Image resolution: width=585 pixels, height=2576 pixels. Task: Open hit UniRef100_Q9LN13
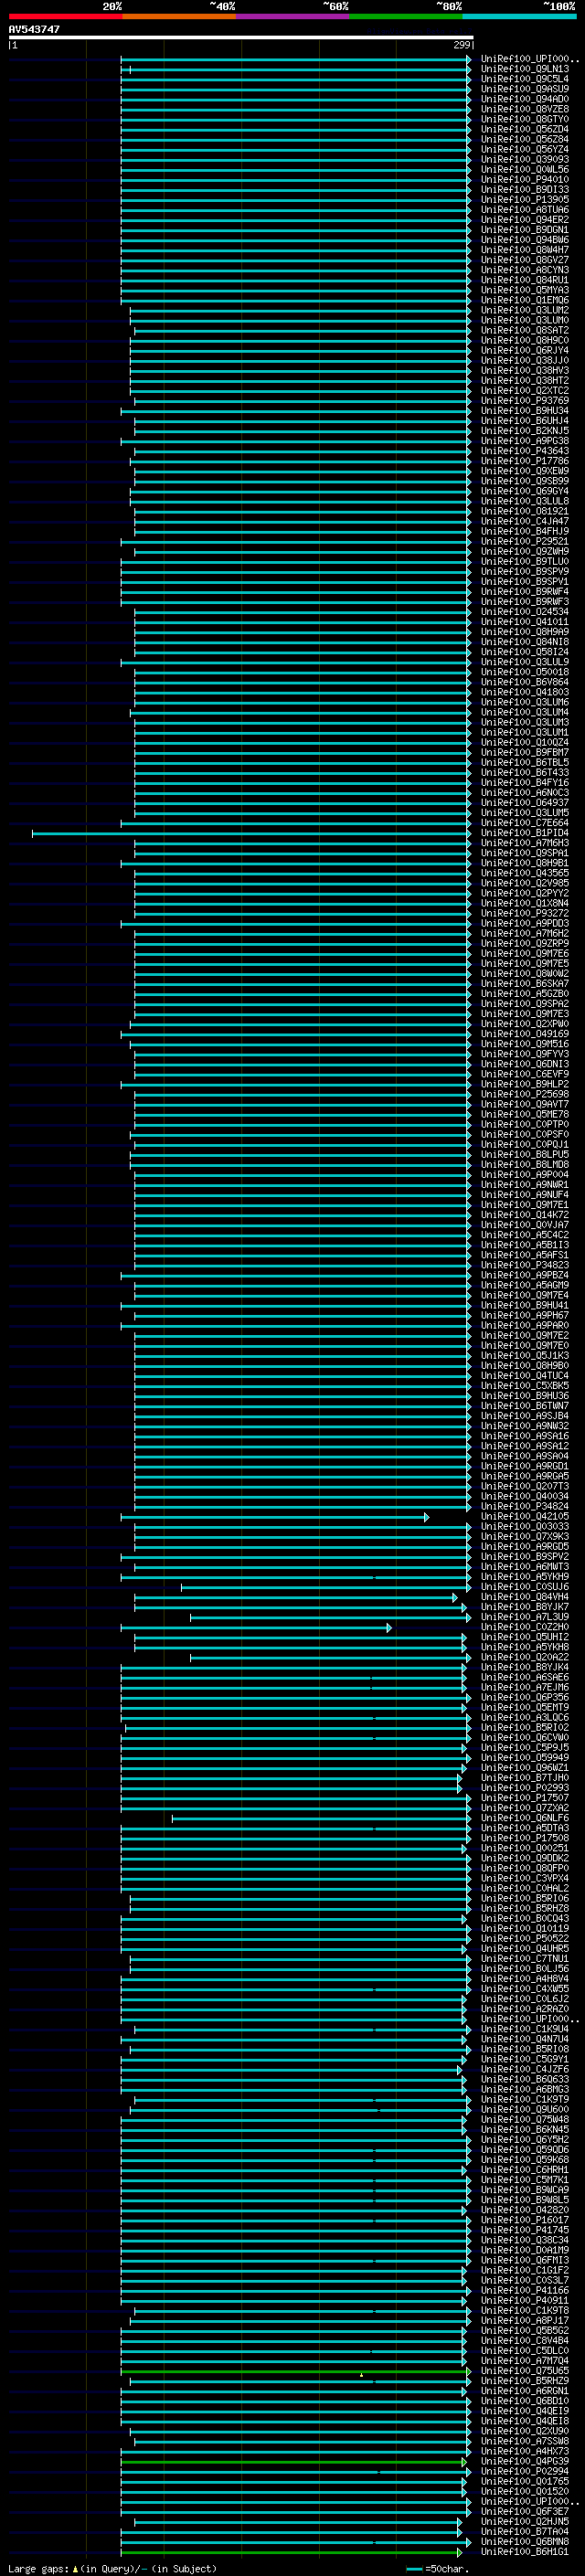pos(525,69)
